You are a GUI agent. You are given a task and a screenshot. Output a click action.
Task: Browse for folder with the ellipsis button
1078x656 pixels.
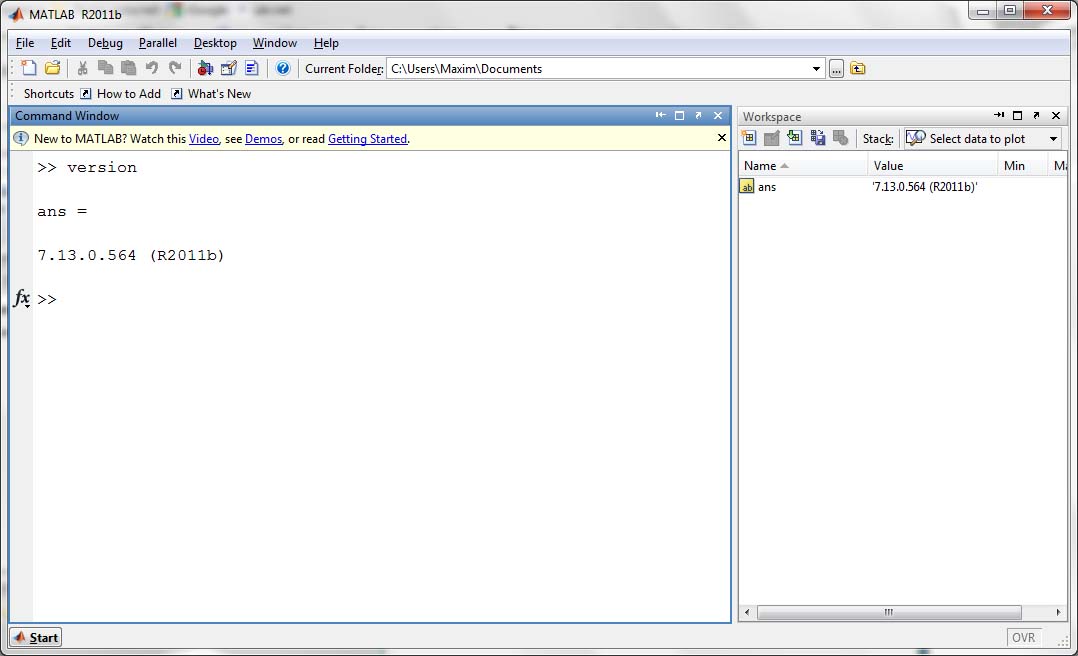pos(836,69)
